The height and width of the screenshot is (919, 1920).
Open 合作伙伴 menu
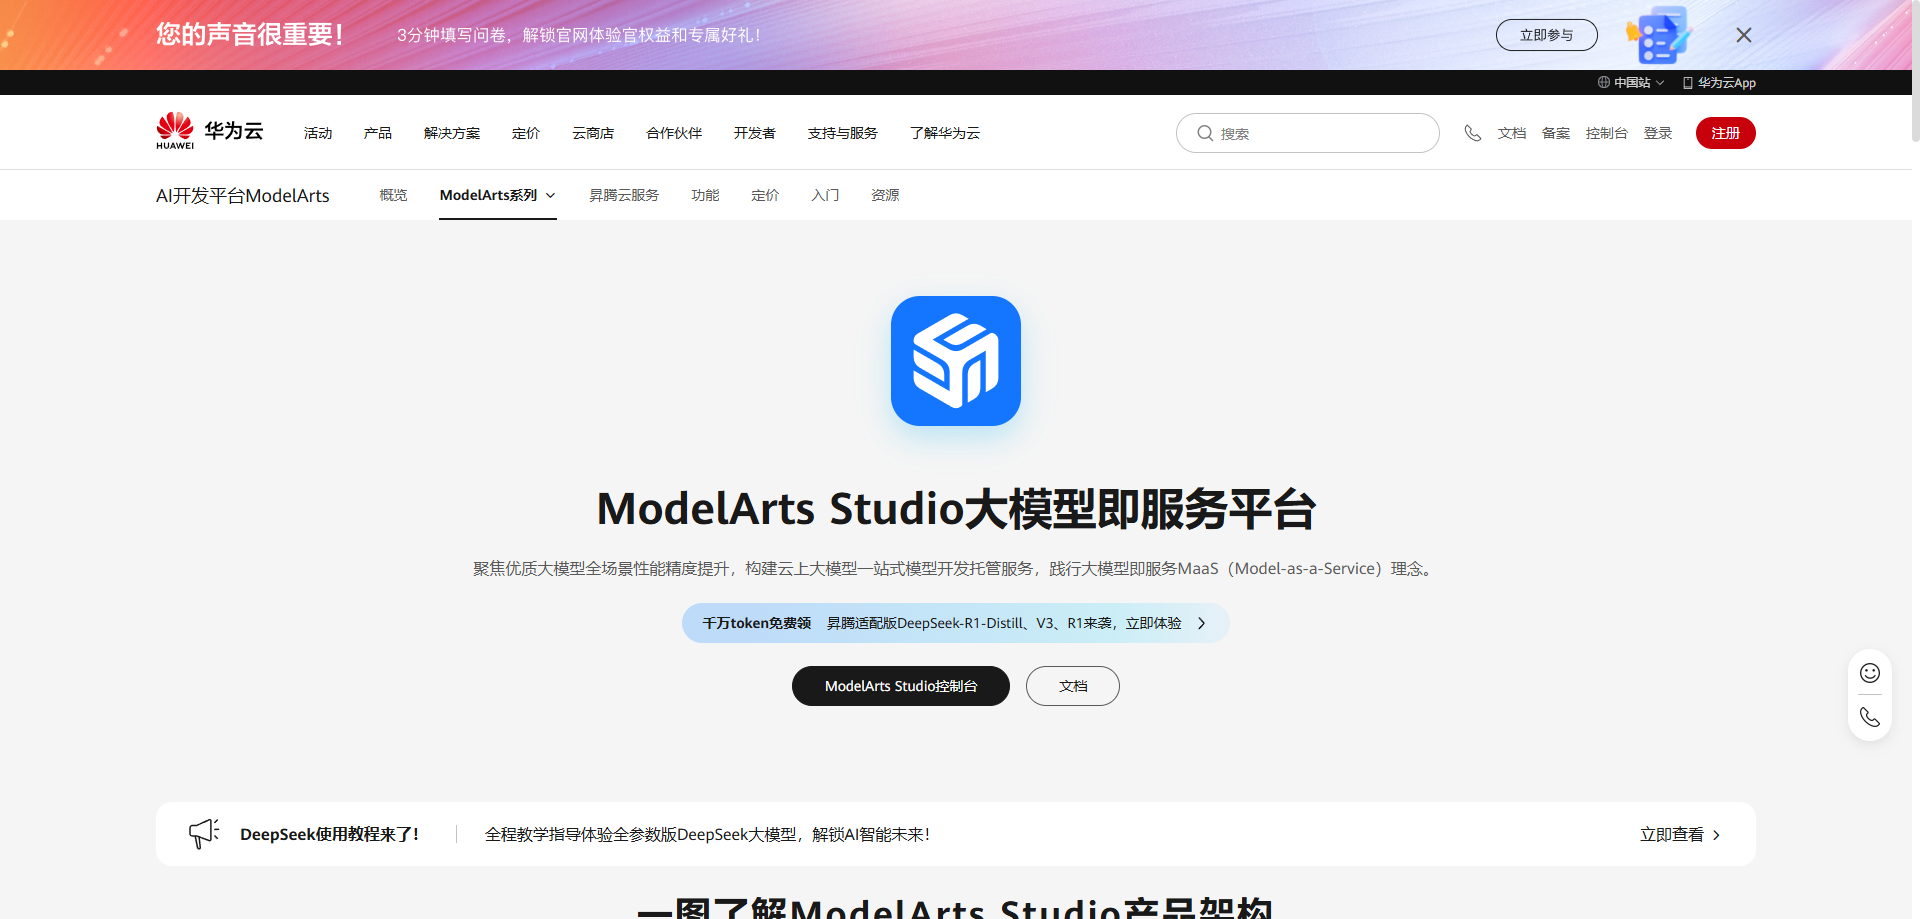[674, 133]
